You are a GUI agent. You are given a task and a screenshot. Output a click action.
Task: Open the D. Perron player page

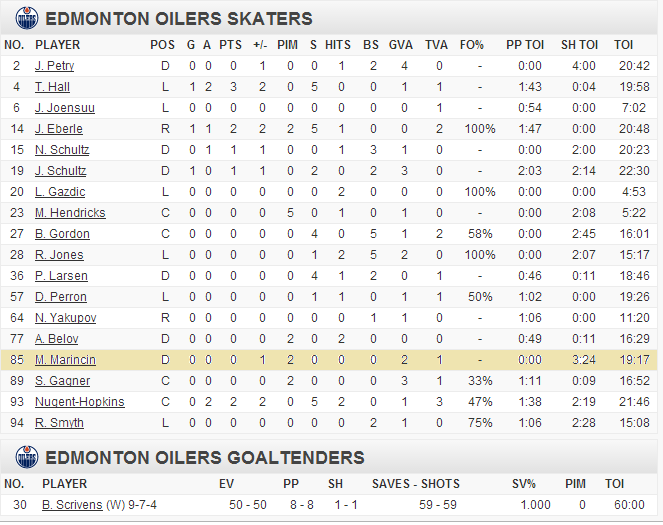click(61, 297)
